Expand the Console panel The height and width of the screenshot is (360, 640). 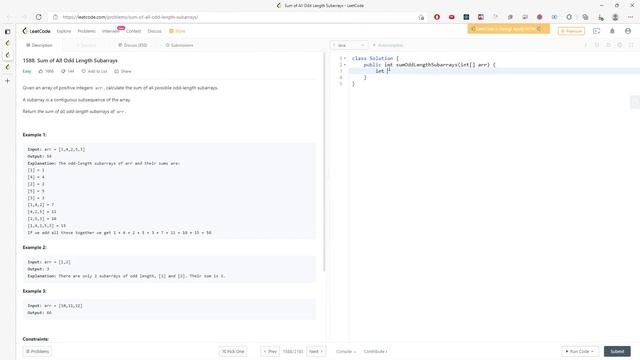pyautogui.click(x=346, y=351)
